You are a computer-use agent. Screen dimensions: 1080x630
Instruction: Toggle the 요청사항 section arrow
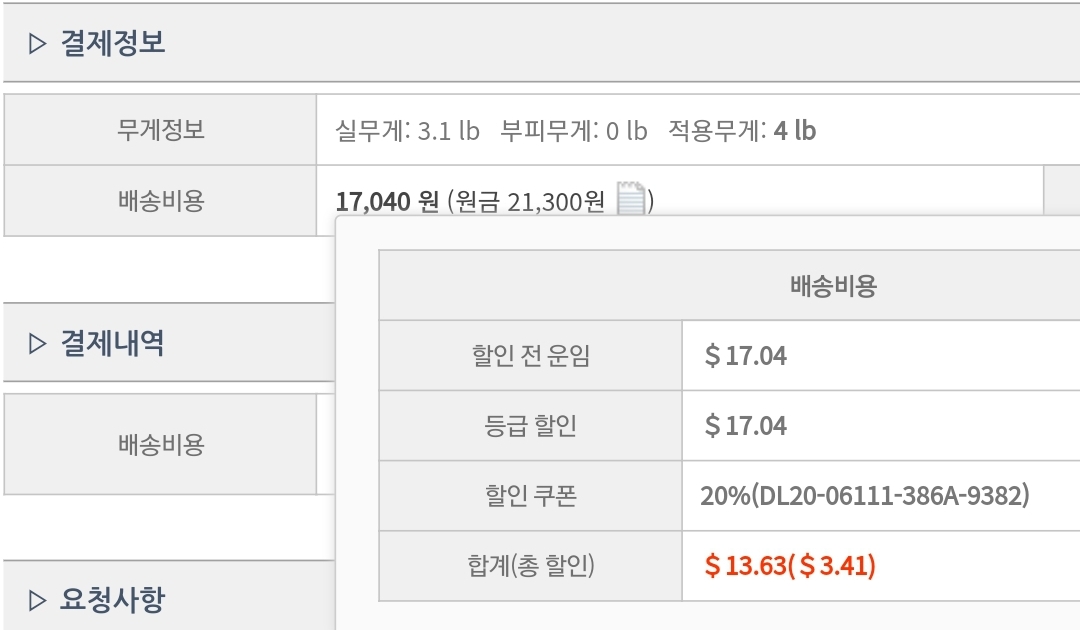(x=38, y=600)
